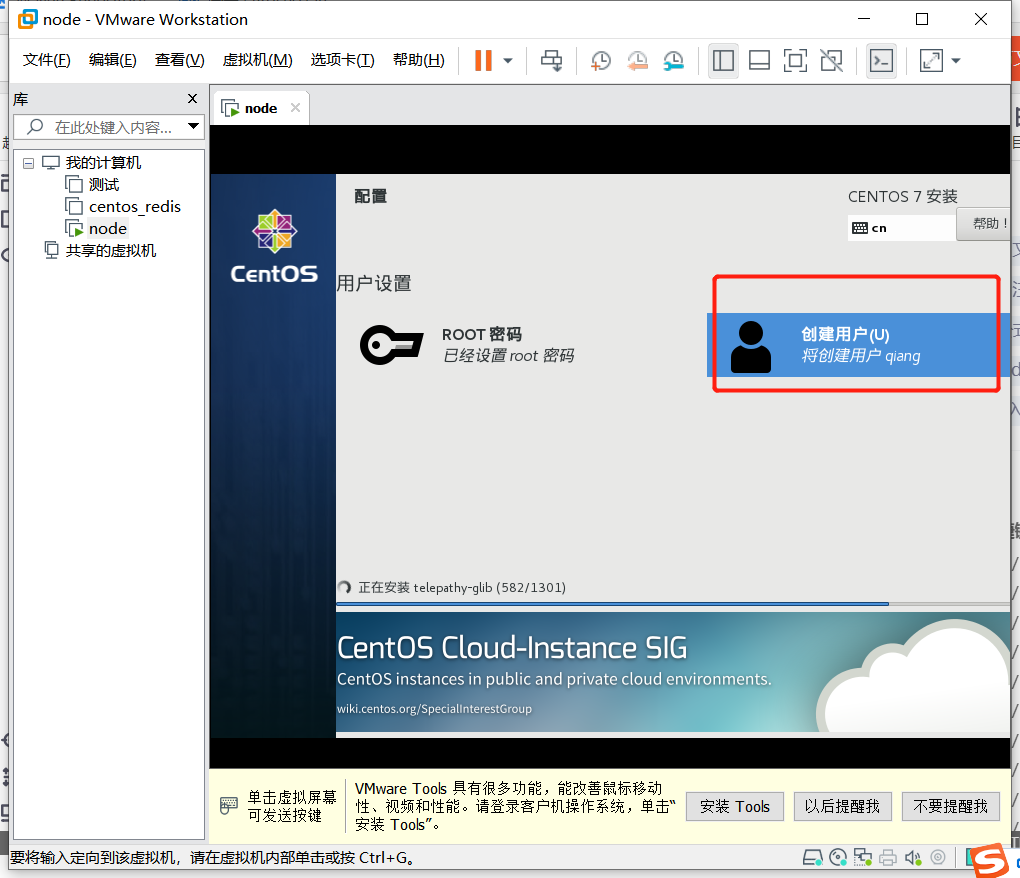The height and width of the screenshot is (878, 1020).
Task: Open the 编辑(E) menu
Action: tap(113, 60)
